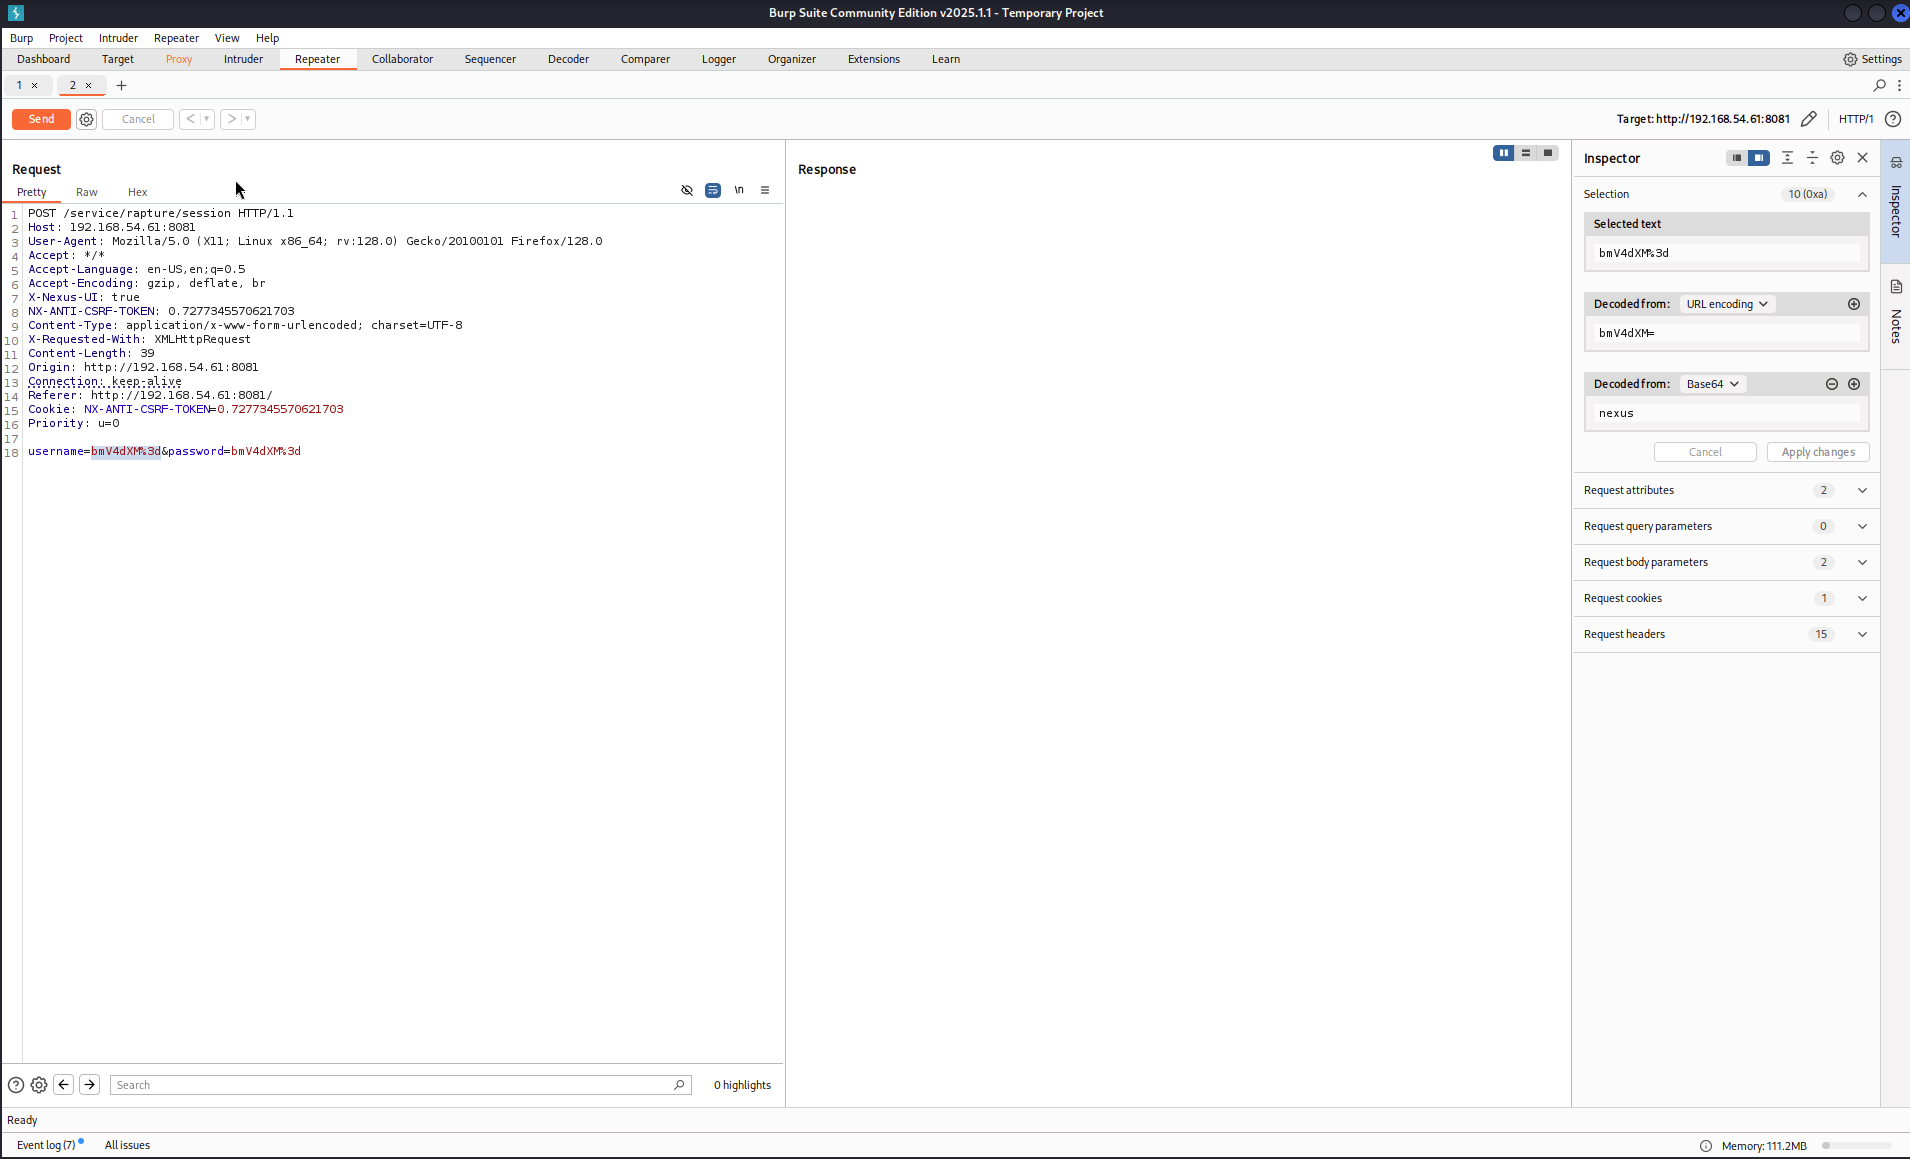
Task: Open the tab bar three-dot options menu
Action: [x=1899, y=85]
